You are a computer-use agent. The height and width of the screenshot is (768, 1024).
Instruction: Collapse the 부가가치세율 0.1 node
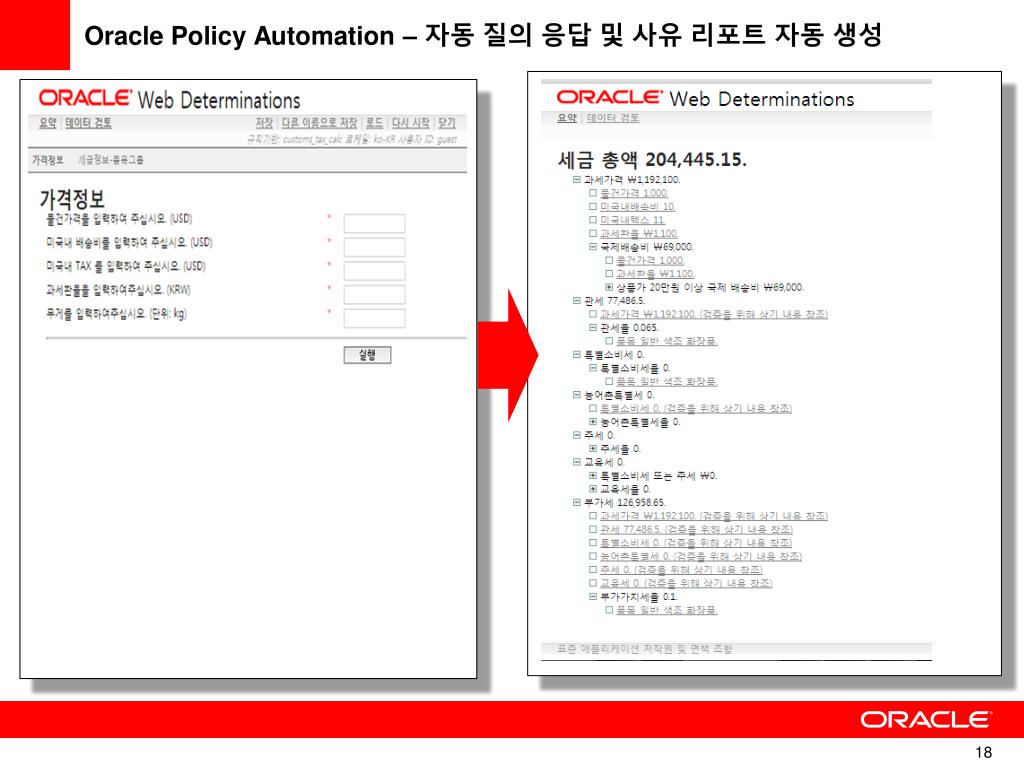593,596
